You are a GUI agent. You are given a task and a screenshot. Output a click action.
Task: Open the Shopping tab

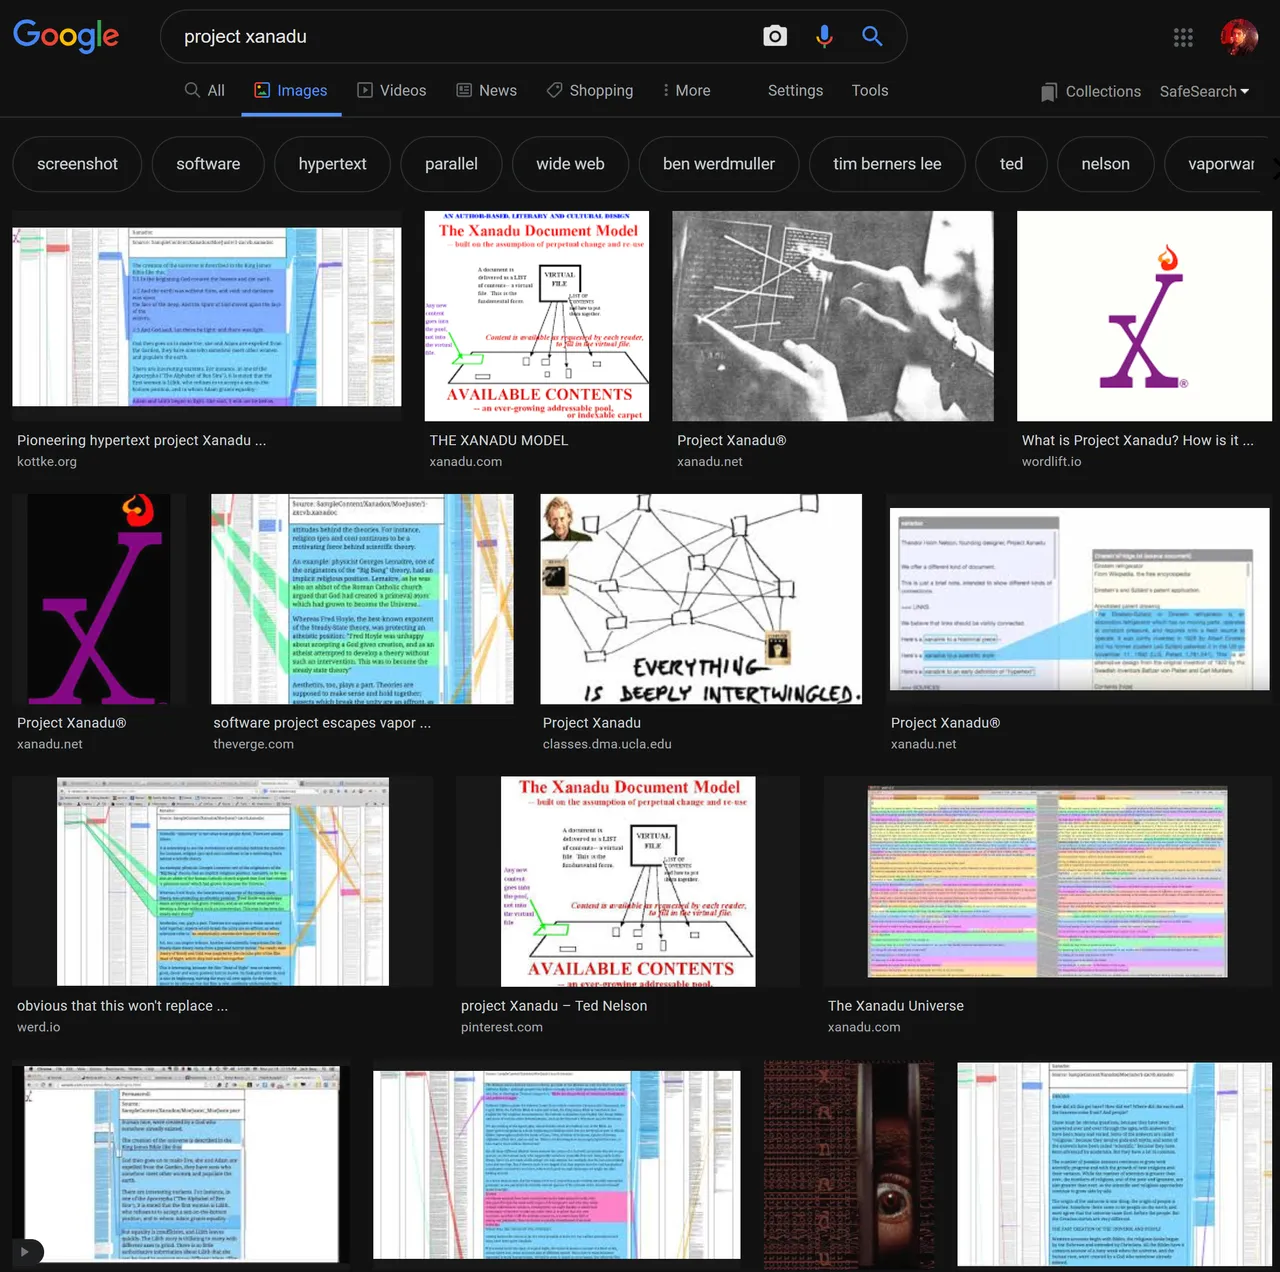[590, 90]
